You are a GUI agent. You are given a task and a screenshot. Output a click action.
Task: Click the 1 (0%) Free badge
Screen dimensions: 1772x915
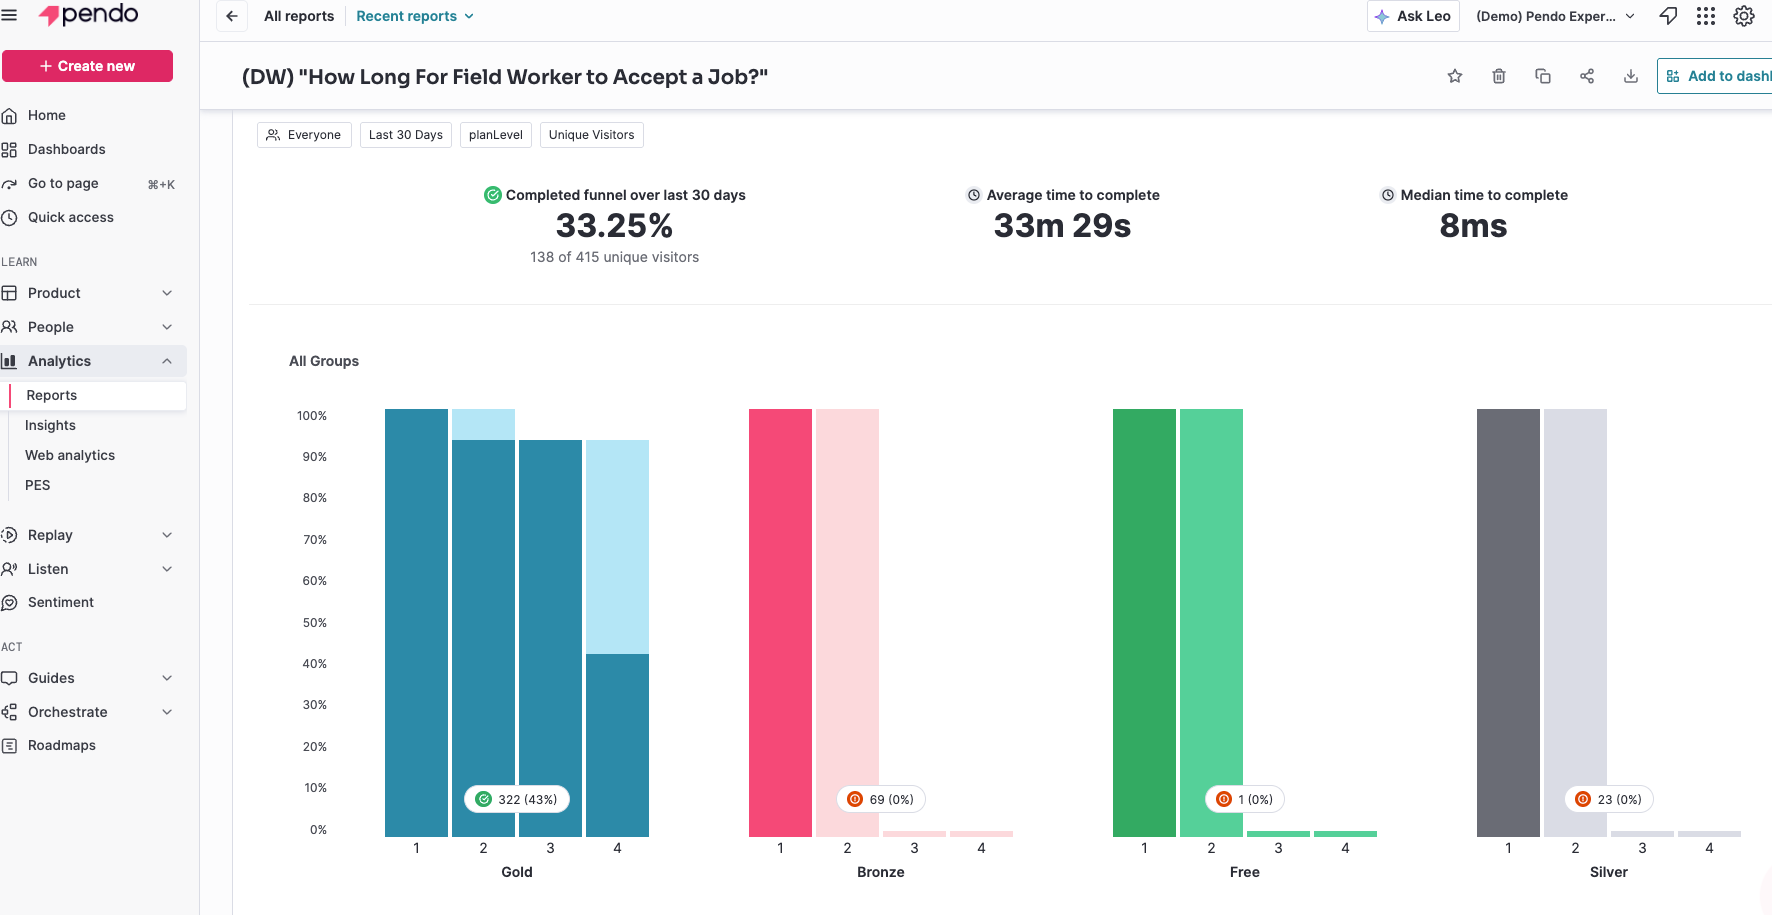click(1245, 800)
